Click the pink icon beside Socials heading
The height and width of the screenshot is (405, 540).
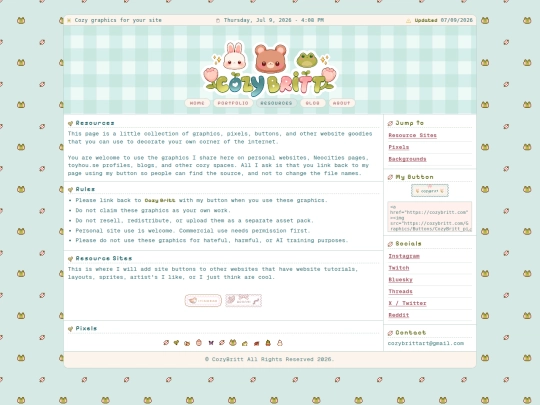click(390, 244)
